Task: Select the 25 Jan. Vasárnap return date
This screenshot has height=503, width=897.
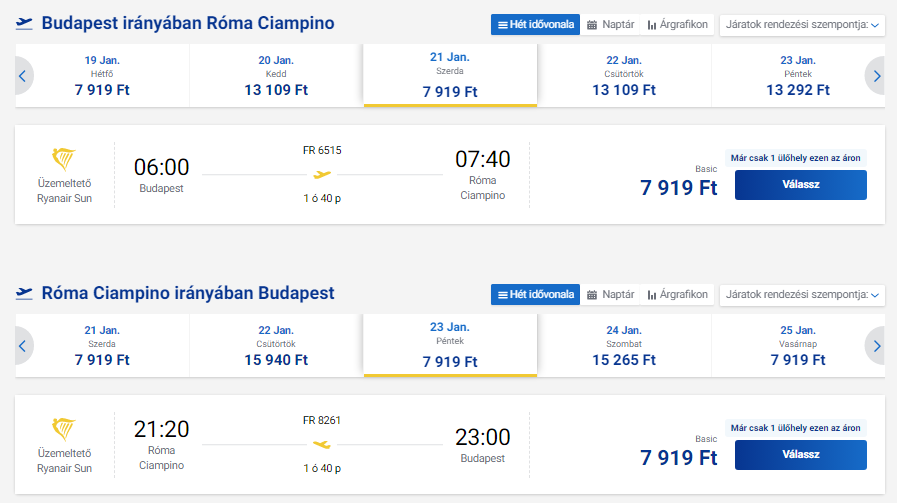Action: 797,345
